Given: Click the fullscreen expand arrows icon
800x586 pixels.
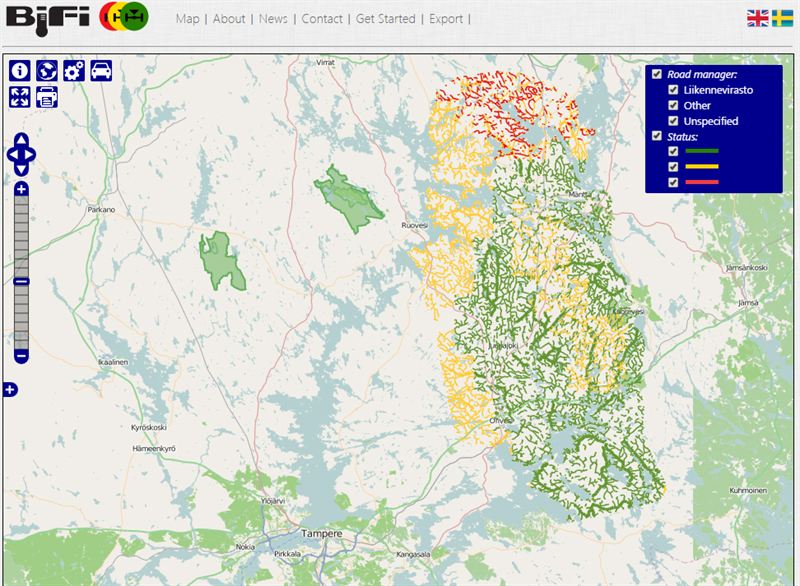Looking at the screenshot, I should pos(20,97).
